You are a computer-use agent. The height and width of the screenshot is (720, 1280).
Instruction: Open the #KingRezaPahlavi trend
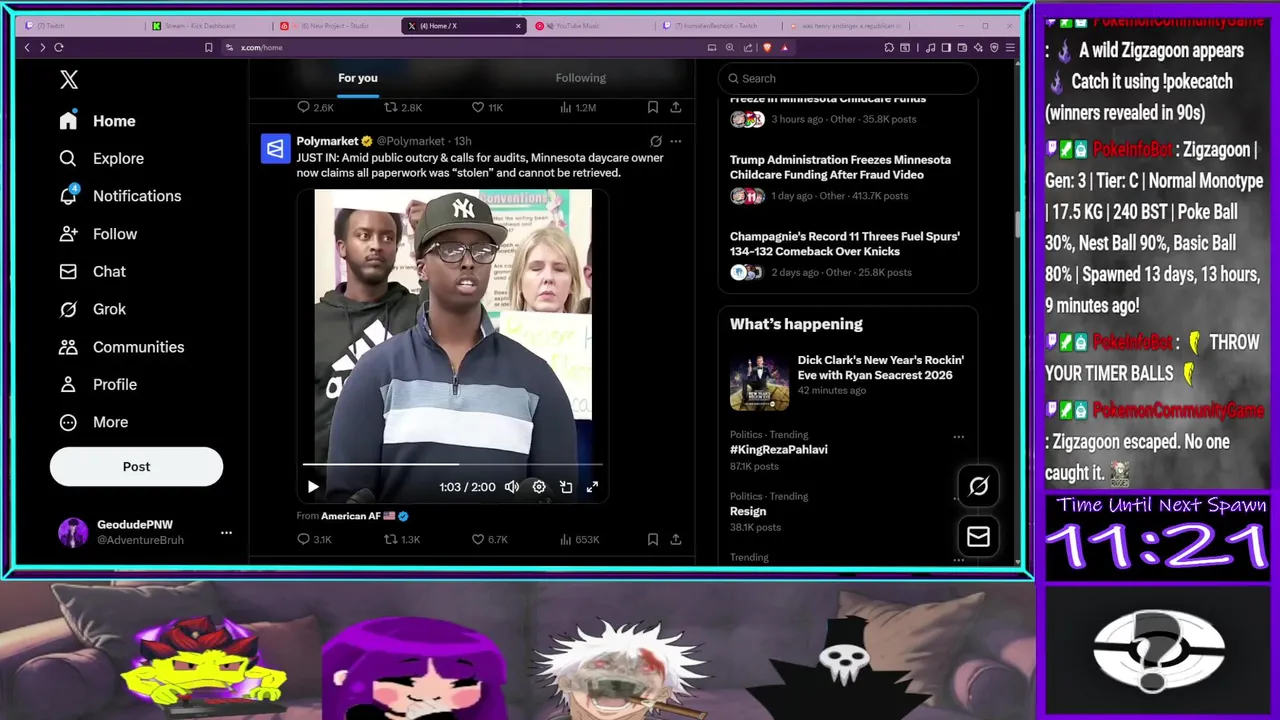click(x=778, y=450)
